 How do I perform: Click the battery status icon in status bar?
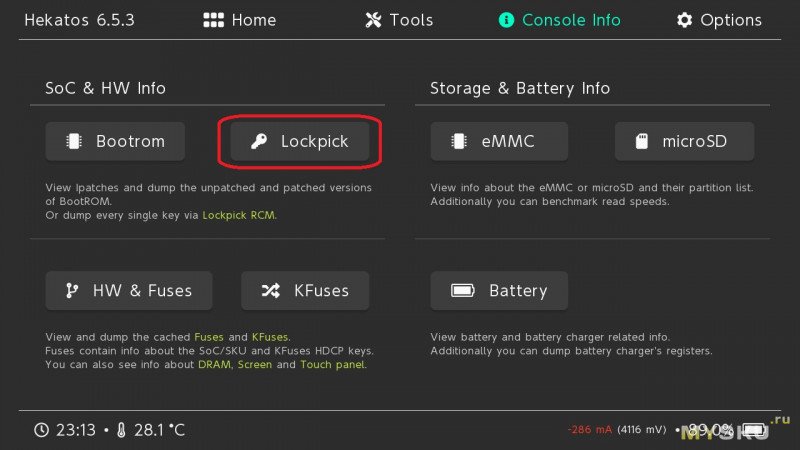(x=754, y=430)
